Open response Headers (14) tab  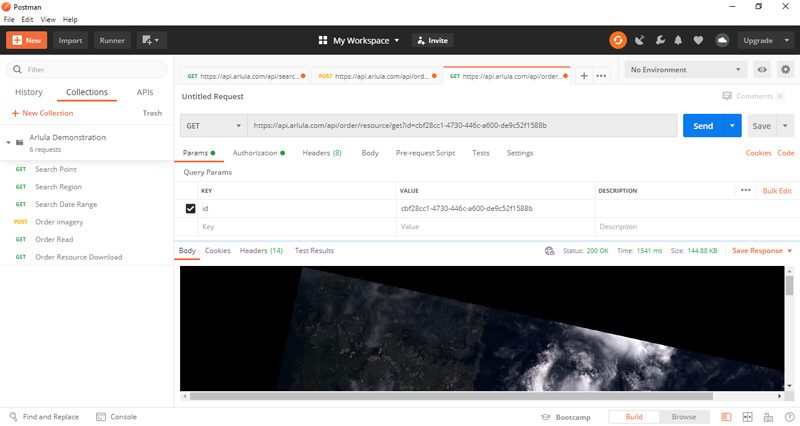coord(261,250)
